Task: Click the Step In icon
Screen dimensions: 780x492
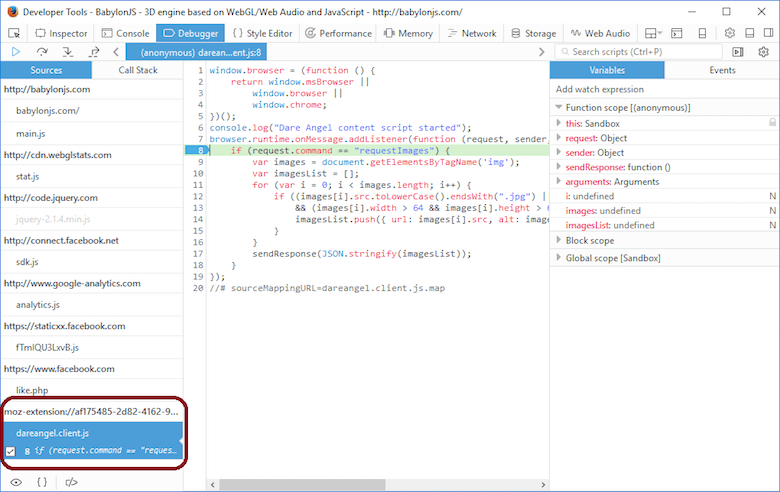Action: 68,52
